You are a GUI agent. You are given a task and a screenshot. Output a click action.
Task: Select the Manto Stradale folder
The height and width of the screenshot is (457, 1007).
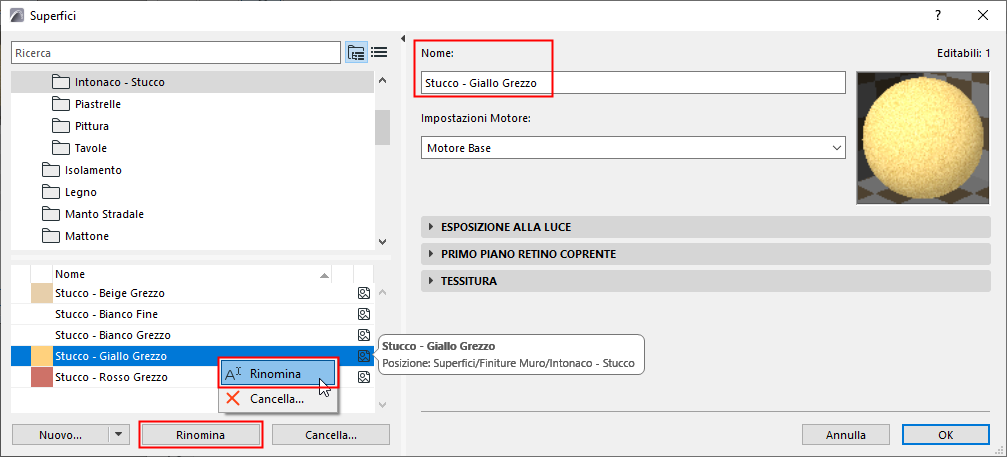pos(104,214)
